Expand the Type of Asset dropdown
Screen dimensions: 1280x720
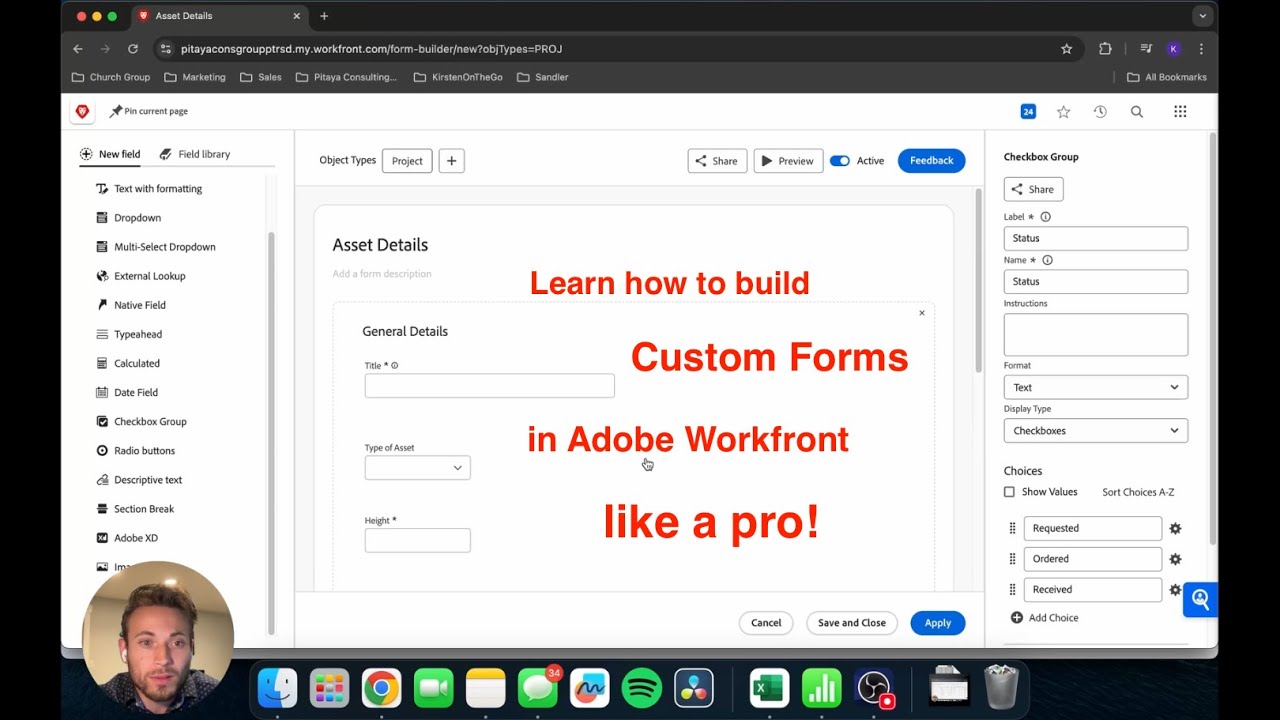[x=417, y=467]
